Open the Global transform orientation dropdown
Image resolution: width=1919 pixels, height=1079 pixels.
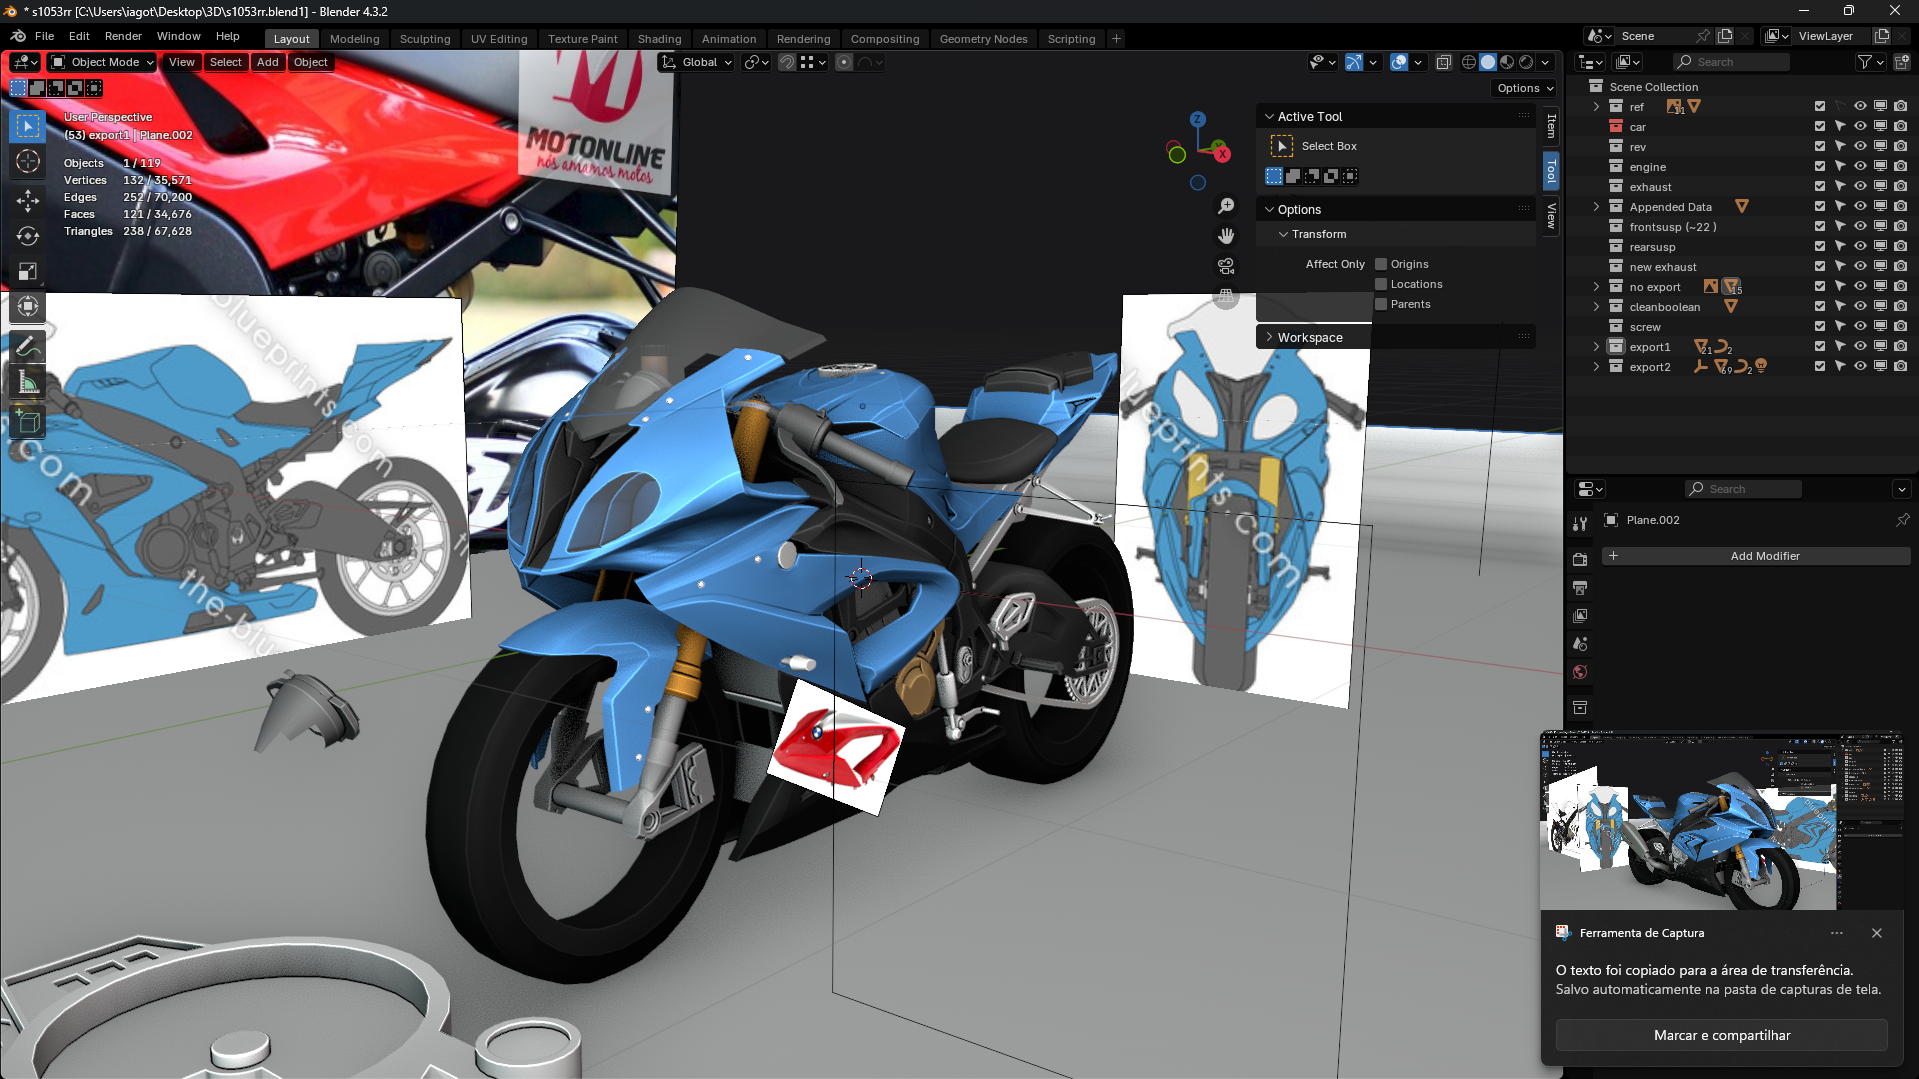[698, 62]
